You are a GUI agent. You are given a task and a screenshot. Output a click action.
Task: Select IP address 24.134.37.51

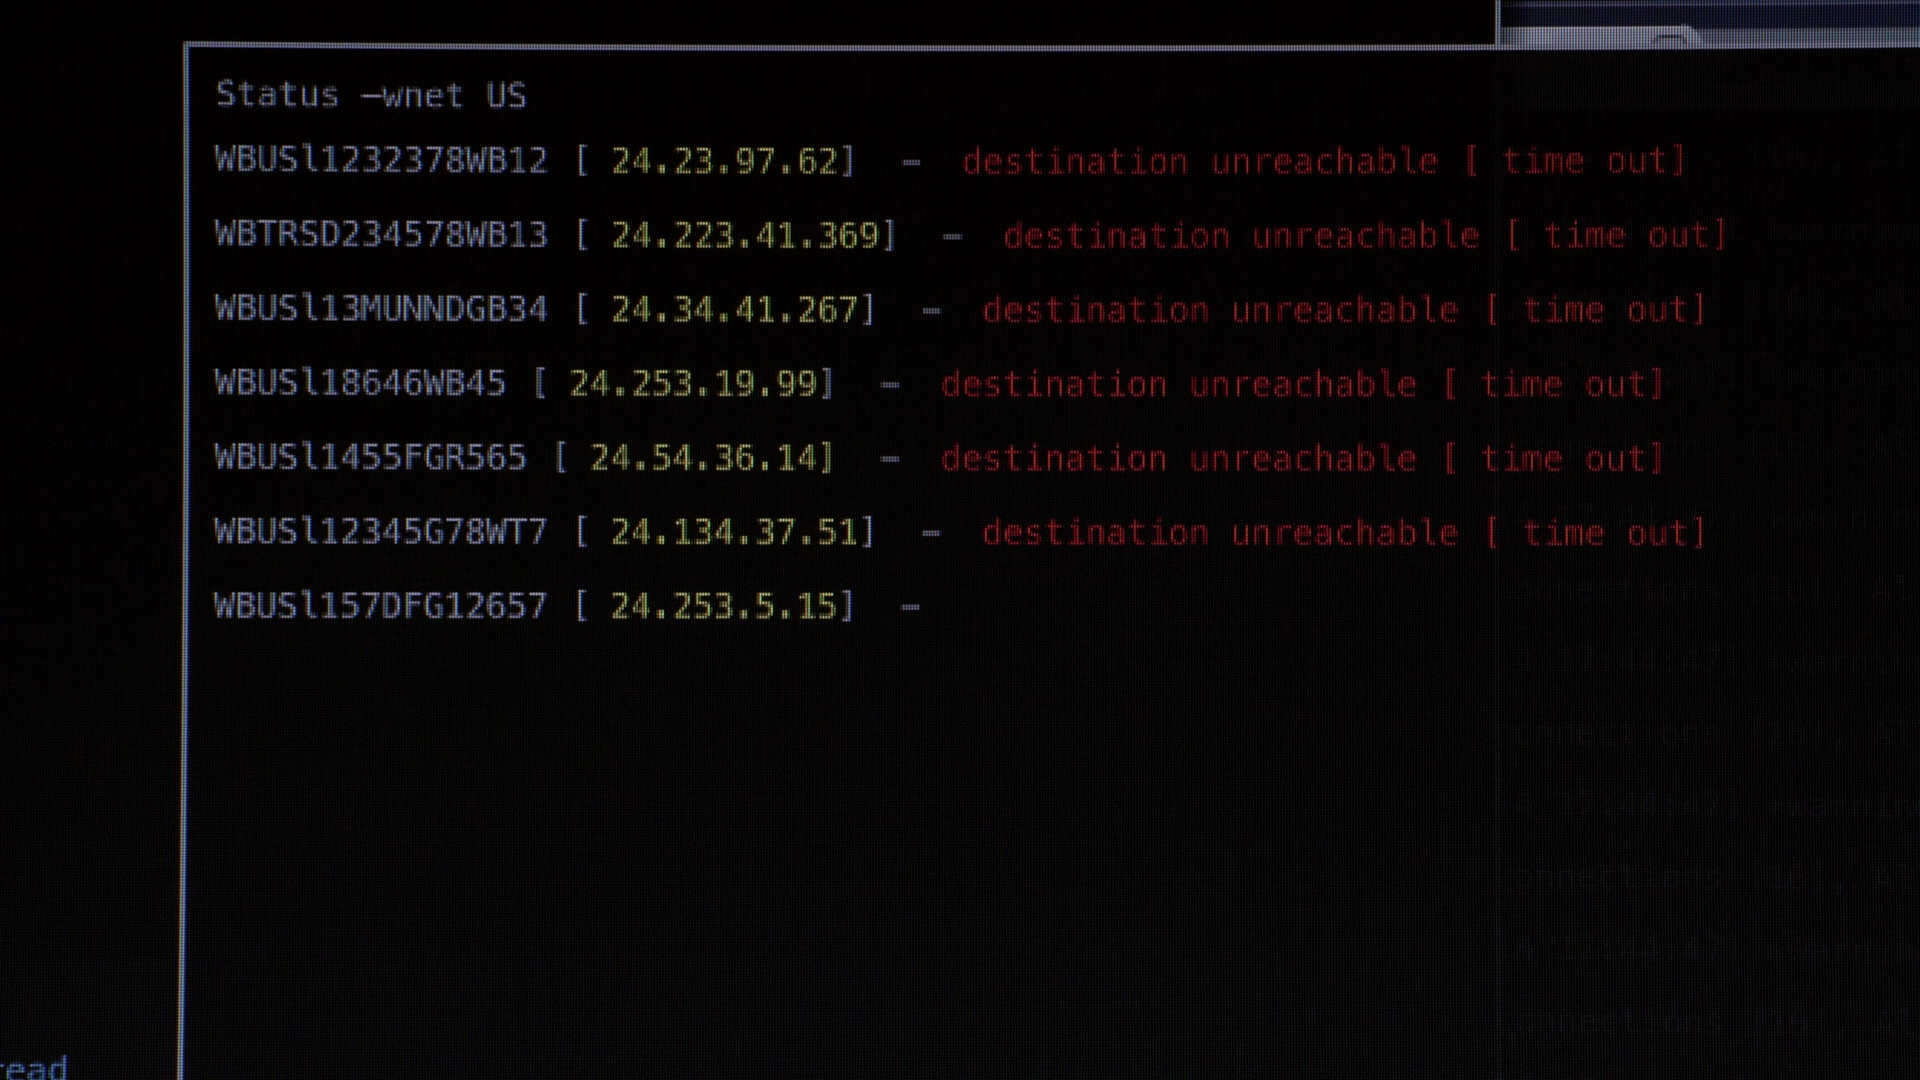pyautogui.click(x=734, y=532)
